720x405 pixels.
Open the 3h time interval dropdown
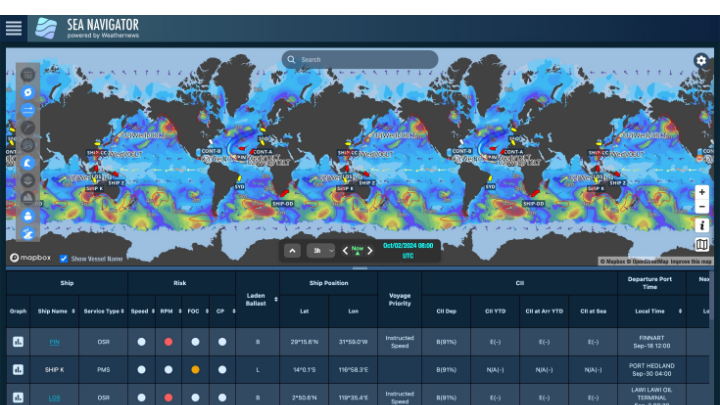tap(321, 251)
